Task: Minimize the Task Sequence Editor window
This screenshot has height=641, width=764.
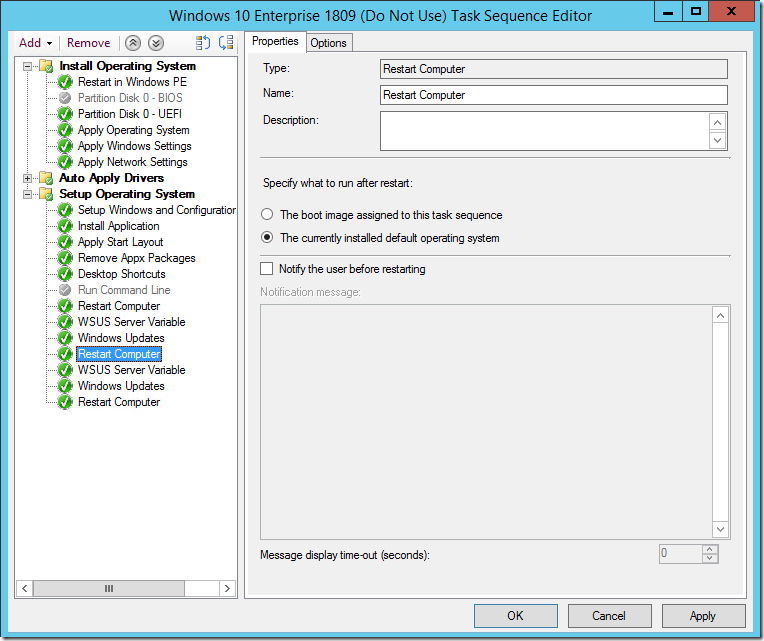Action: 668,11
